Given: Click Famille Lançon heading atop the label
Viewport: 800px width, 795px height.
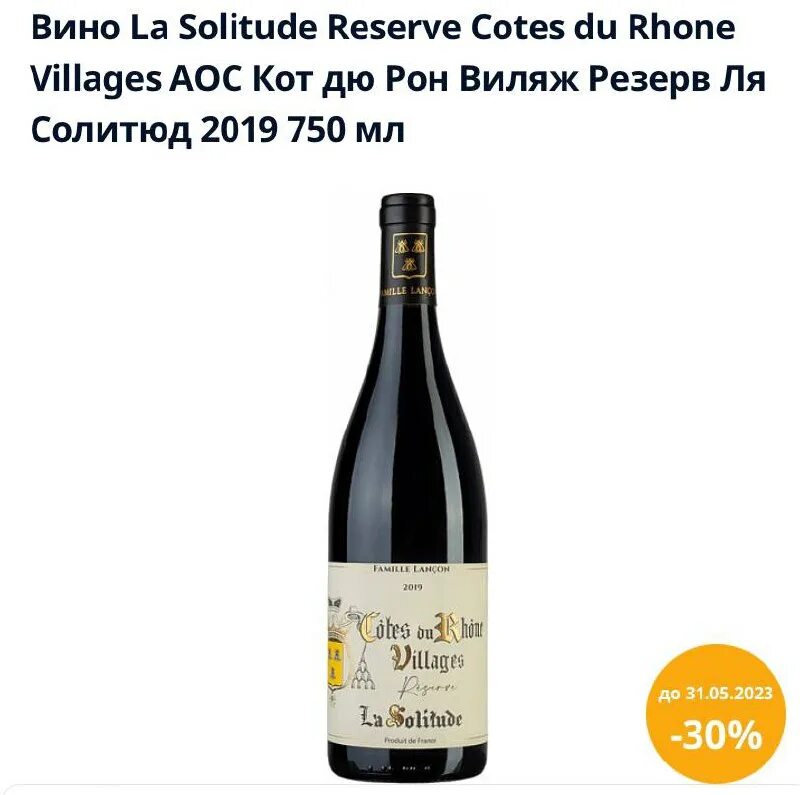Looking at the screenshot, I should click(x=412, y=568).
